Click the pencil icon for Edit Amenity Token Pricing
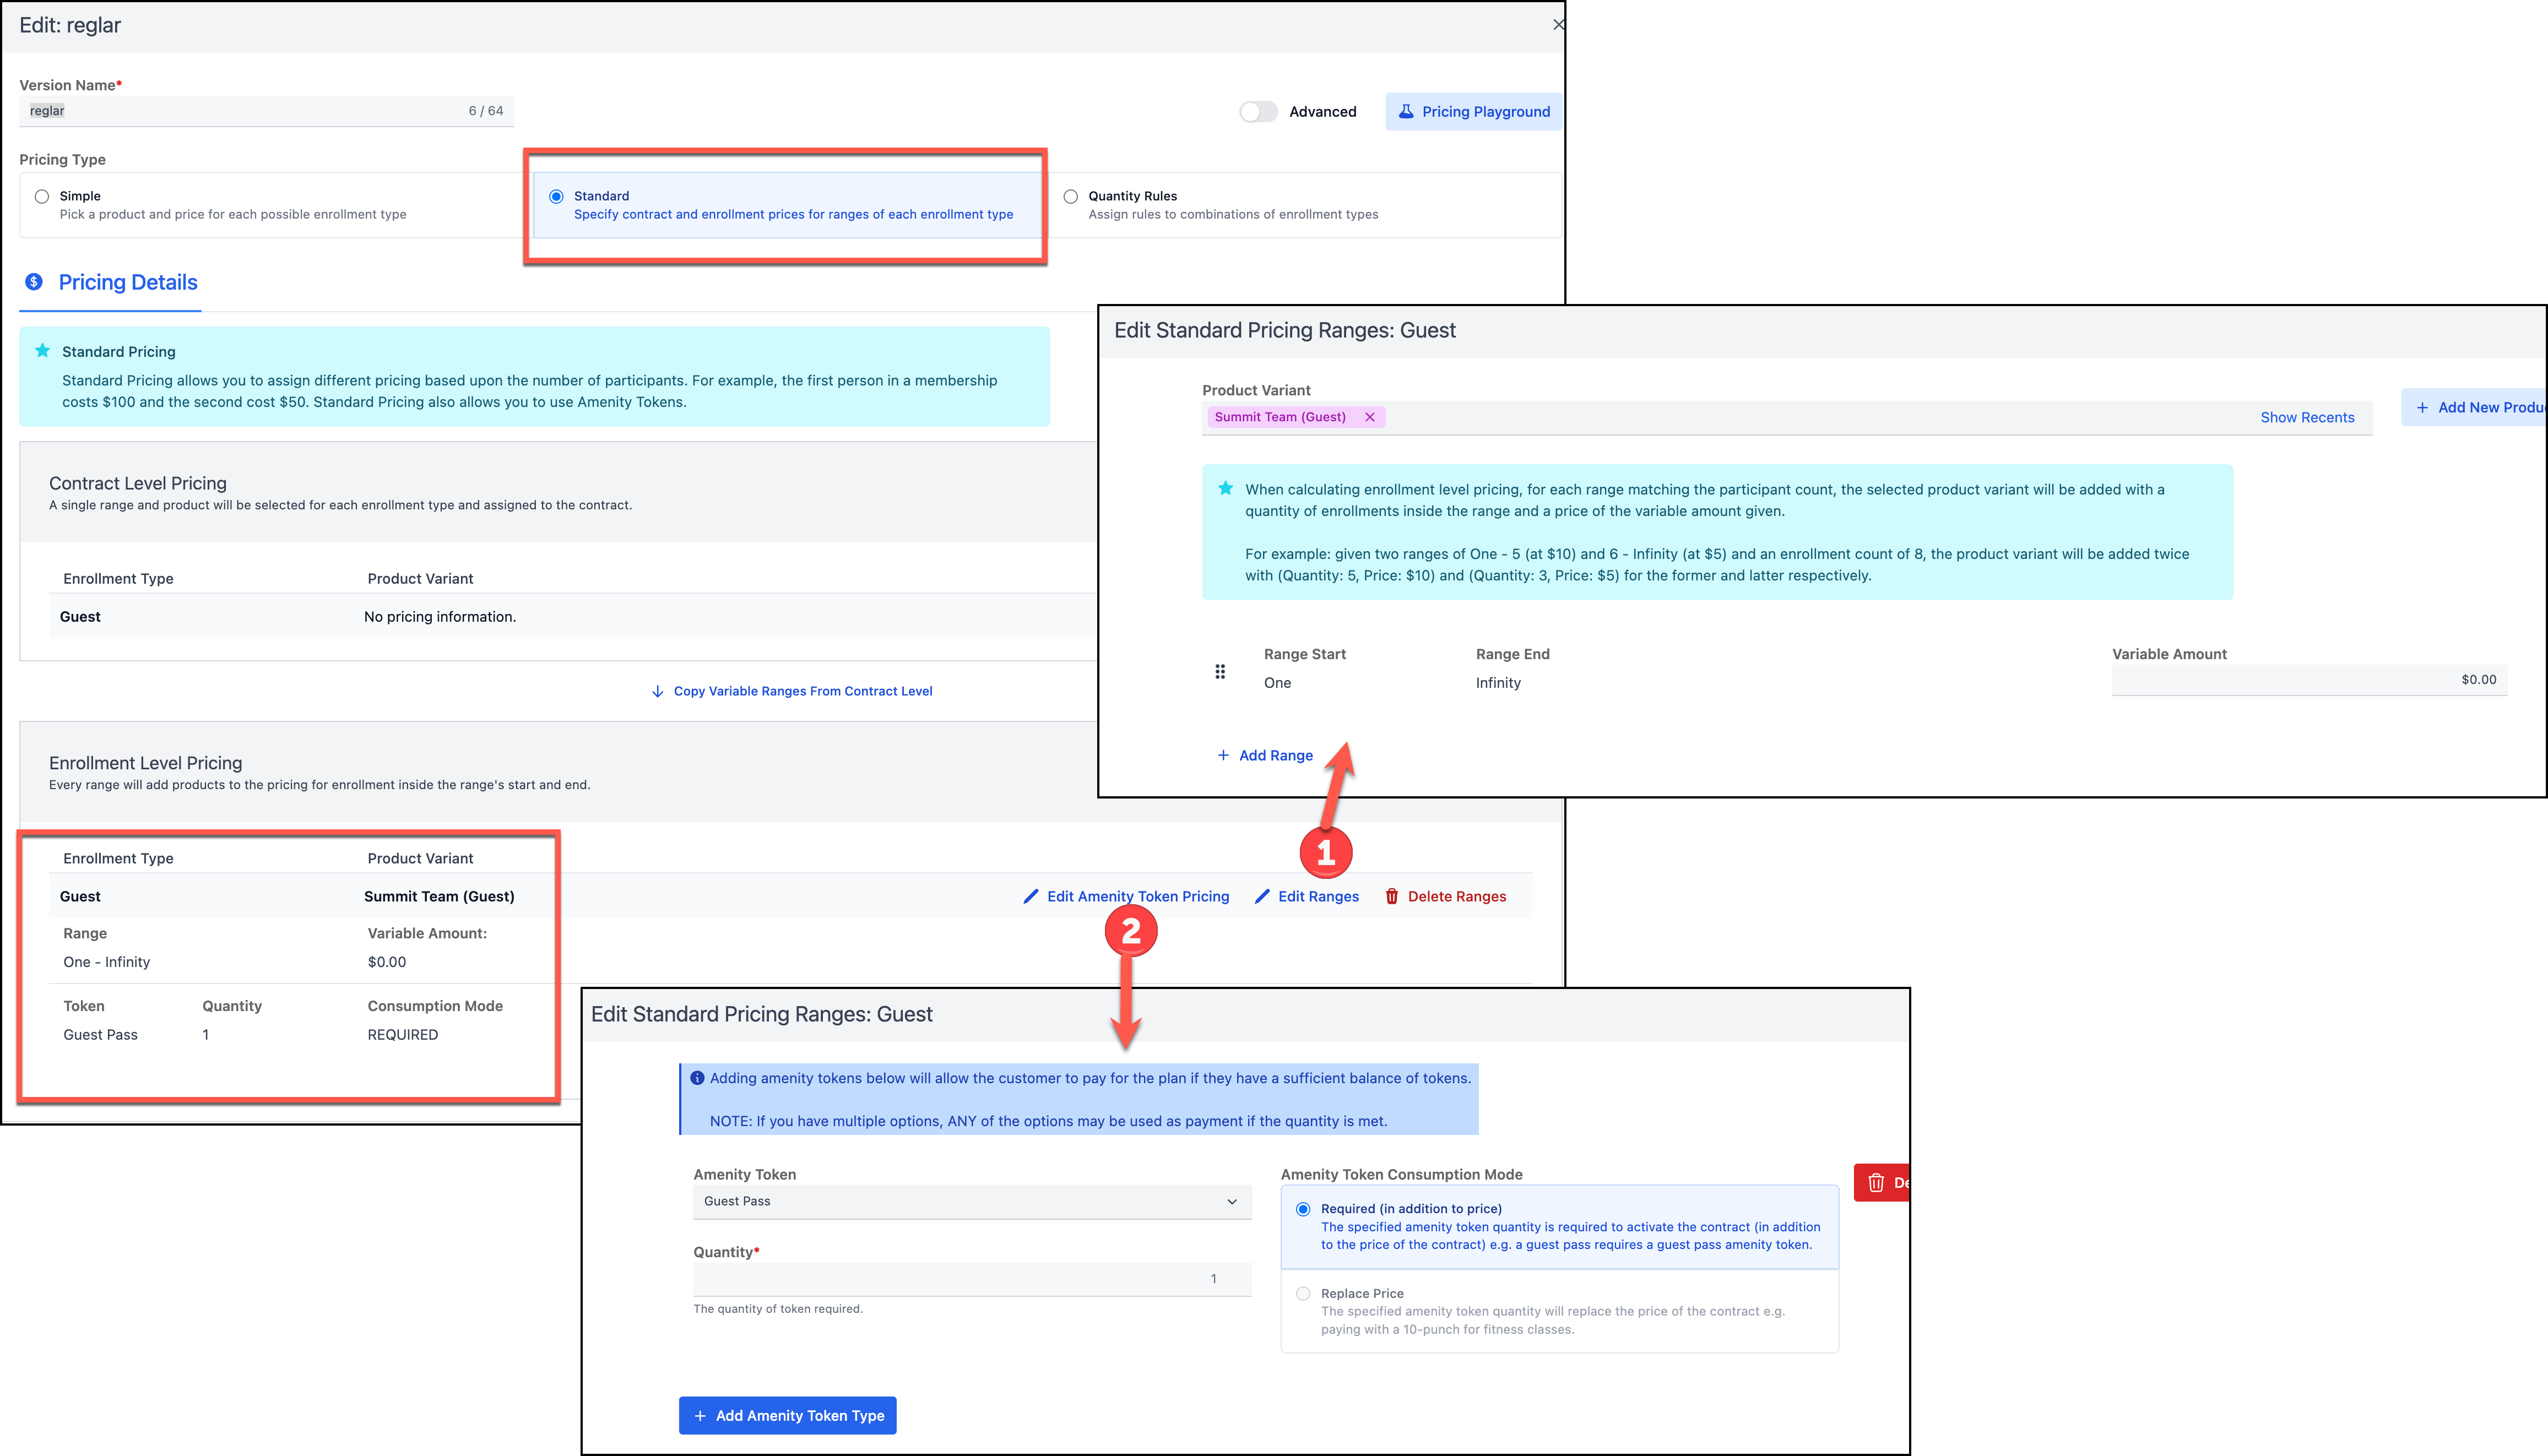This screenshot has width=2548, height=1456. coord(1031,896)
